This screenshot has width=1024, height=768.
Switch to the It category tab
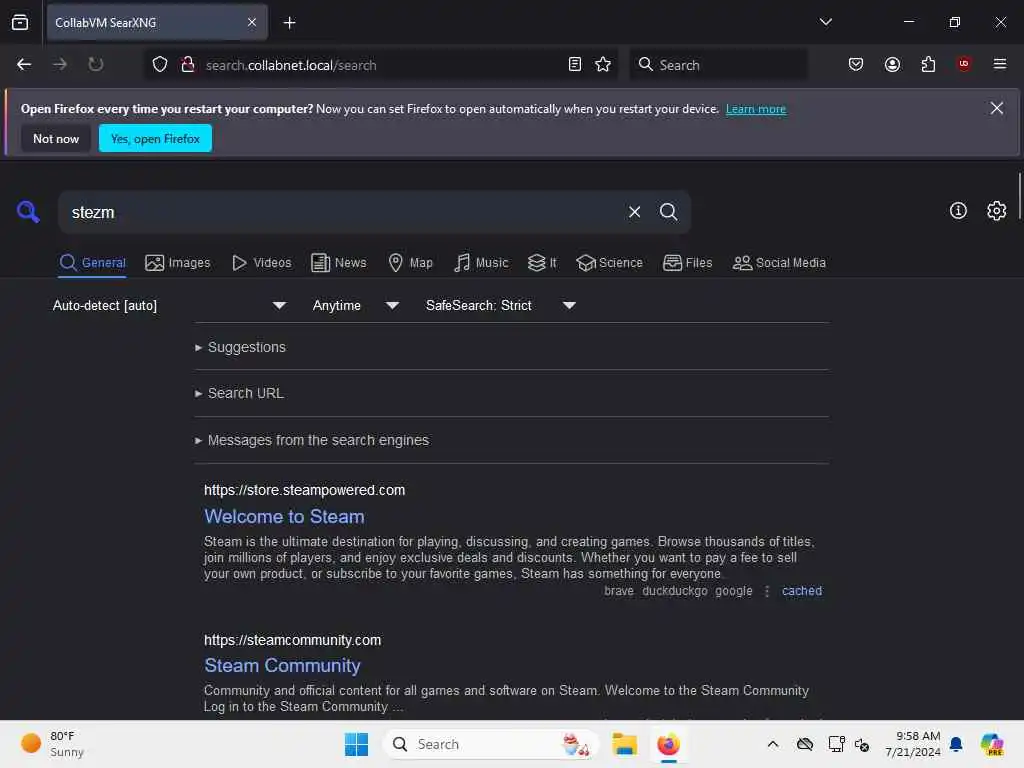(542, 263)
